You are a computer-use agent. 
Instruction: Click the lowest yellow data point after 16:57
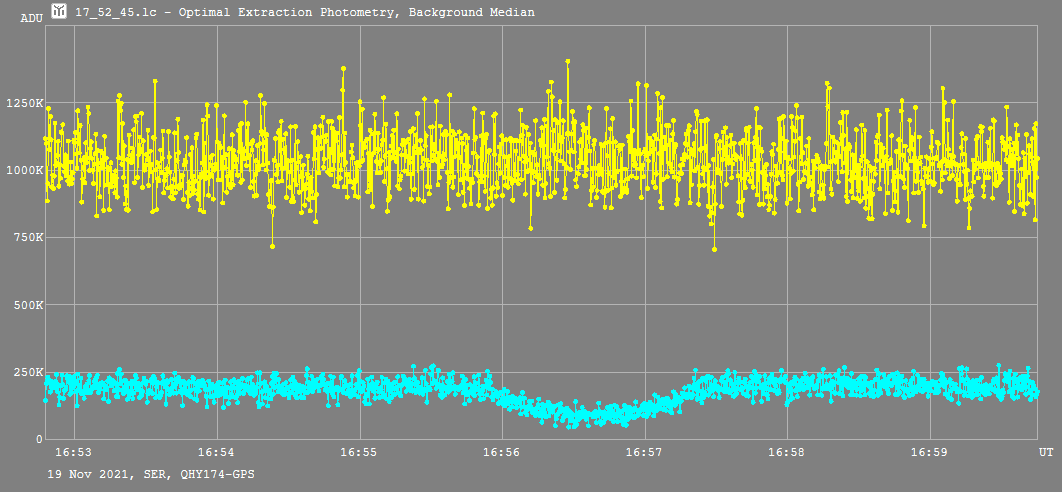pos(714,249)
